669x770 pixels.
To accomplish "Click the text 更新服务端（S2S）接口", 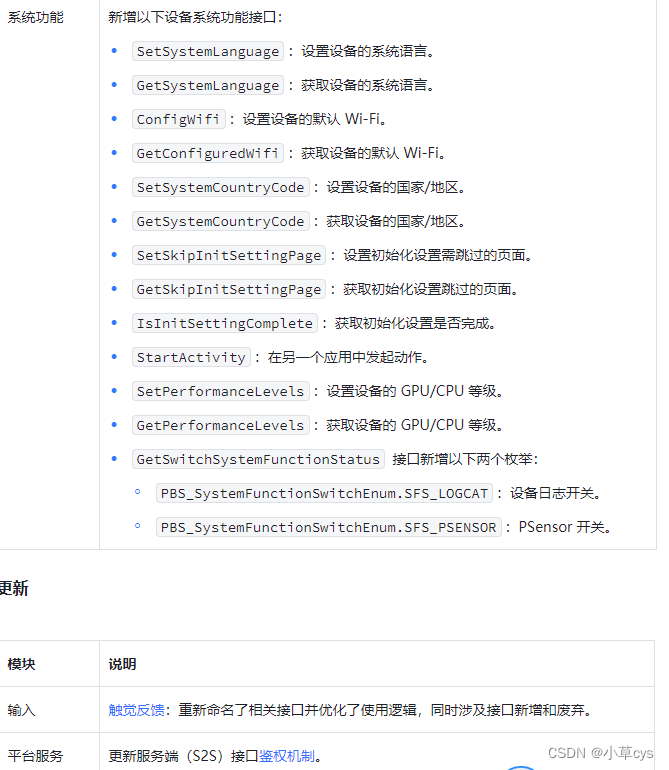I will (x=183, y=756).
